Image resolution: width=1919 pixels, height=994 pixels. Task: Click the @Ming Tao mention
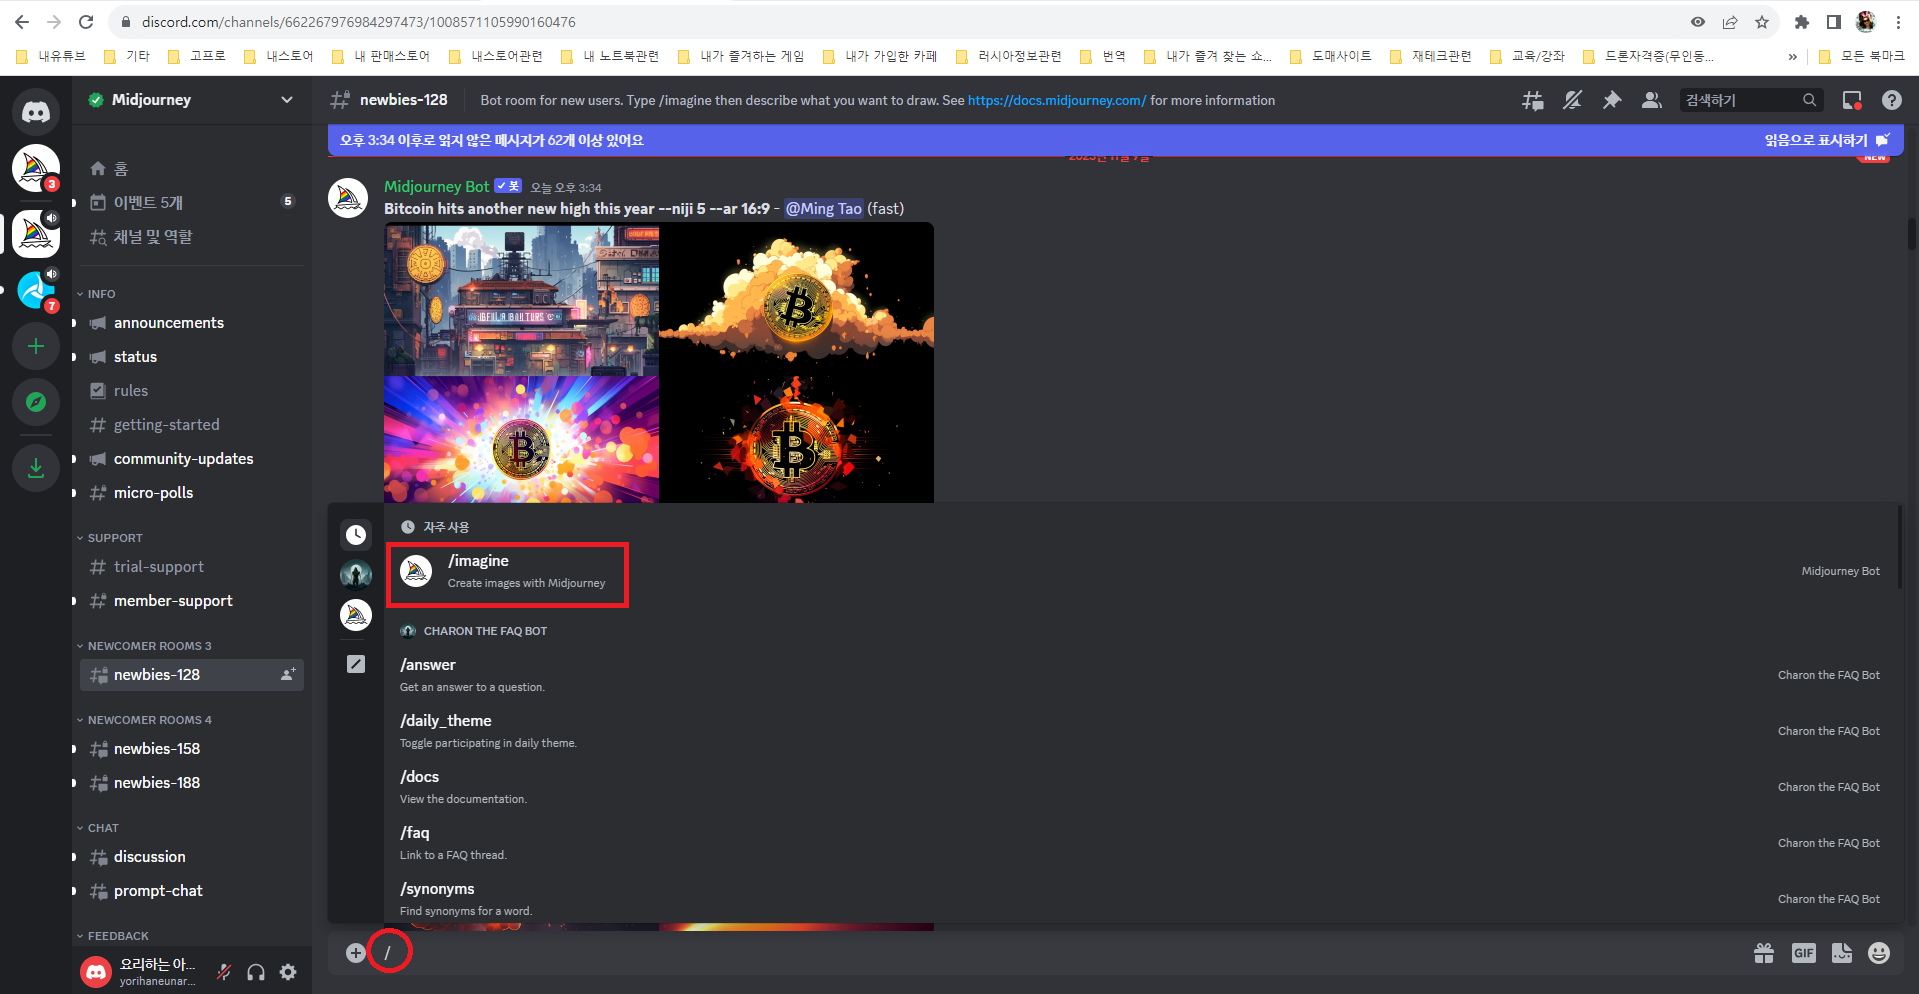pyautogui.click(x=823, y=209)
